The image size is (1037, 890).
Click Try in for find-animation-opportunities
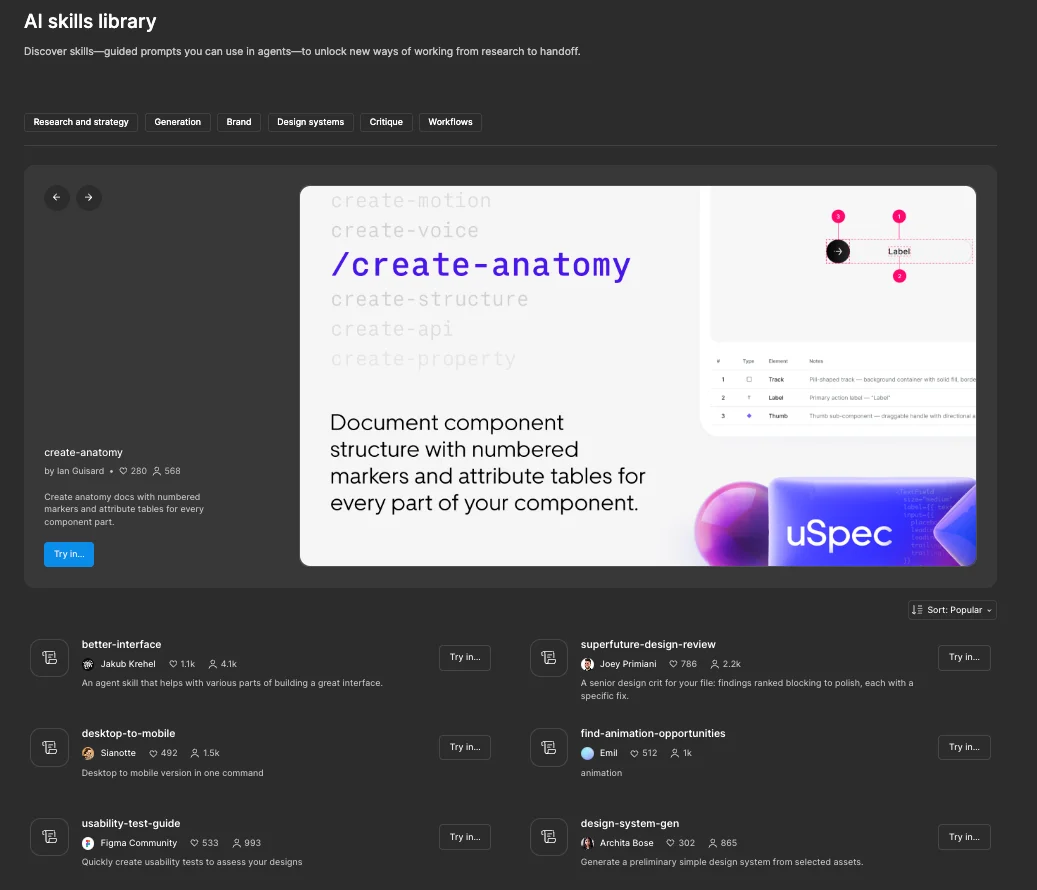(964, 747)
